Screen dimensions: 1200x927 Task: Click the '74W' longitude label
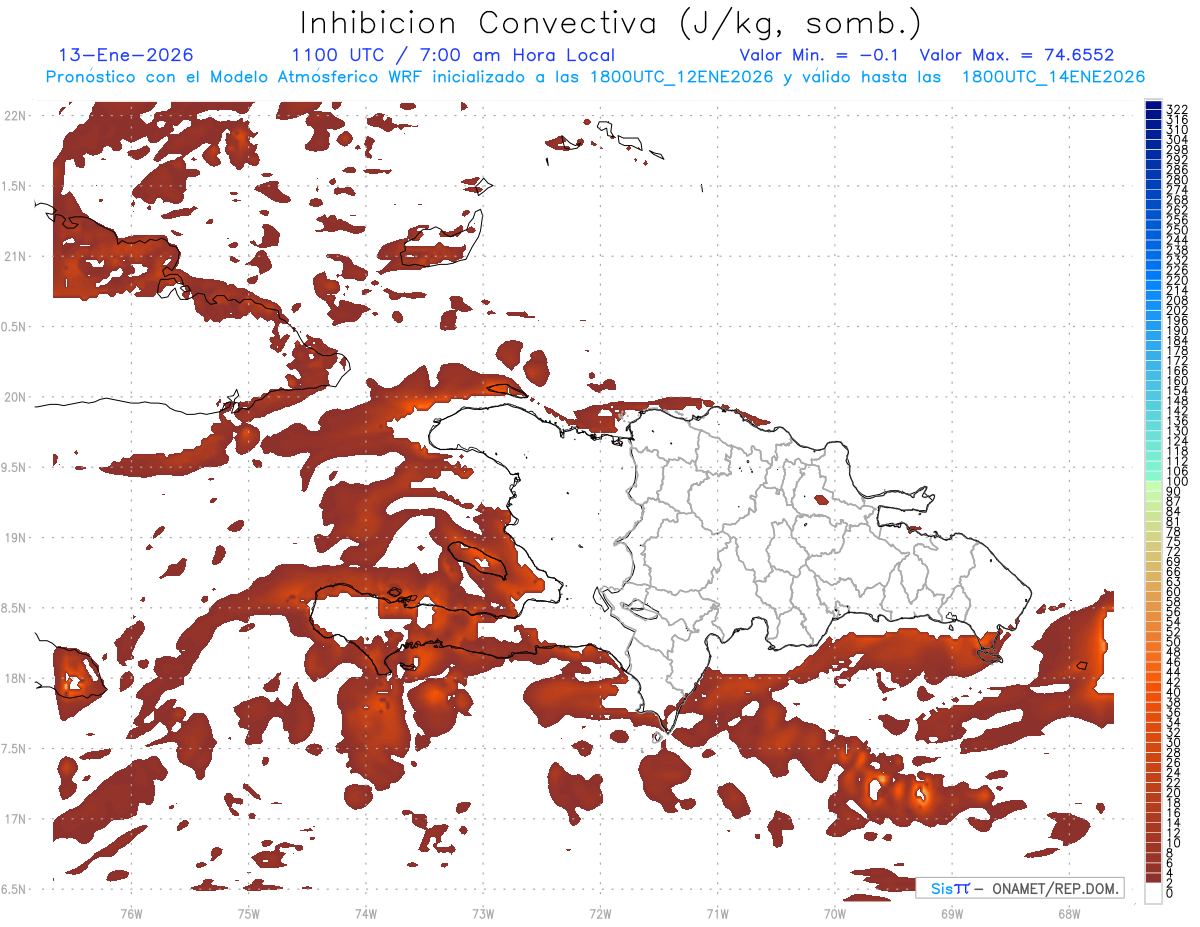coord(366,914)
